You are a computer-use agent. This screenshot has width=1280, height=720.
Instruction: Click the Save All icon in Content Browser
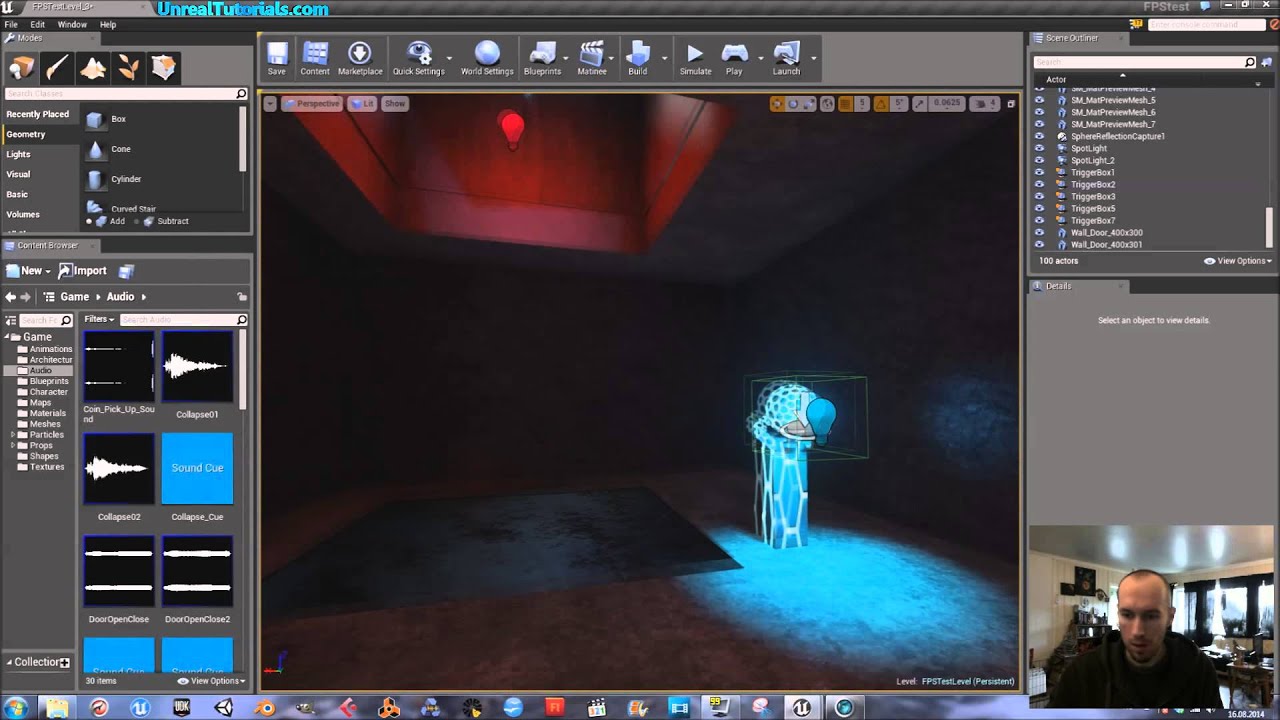[x=126, y=271]
